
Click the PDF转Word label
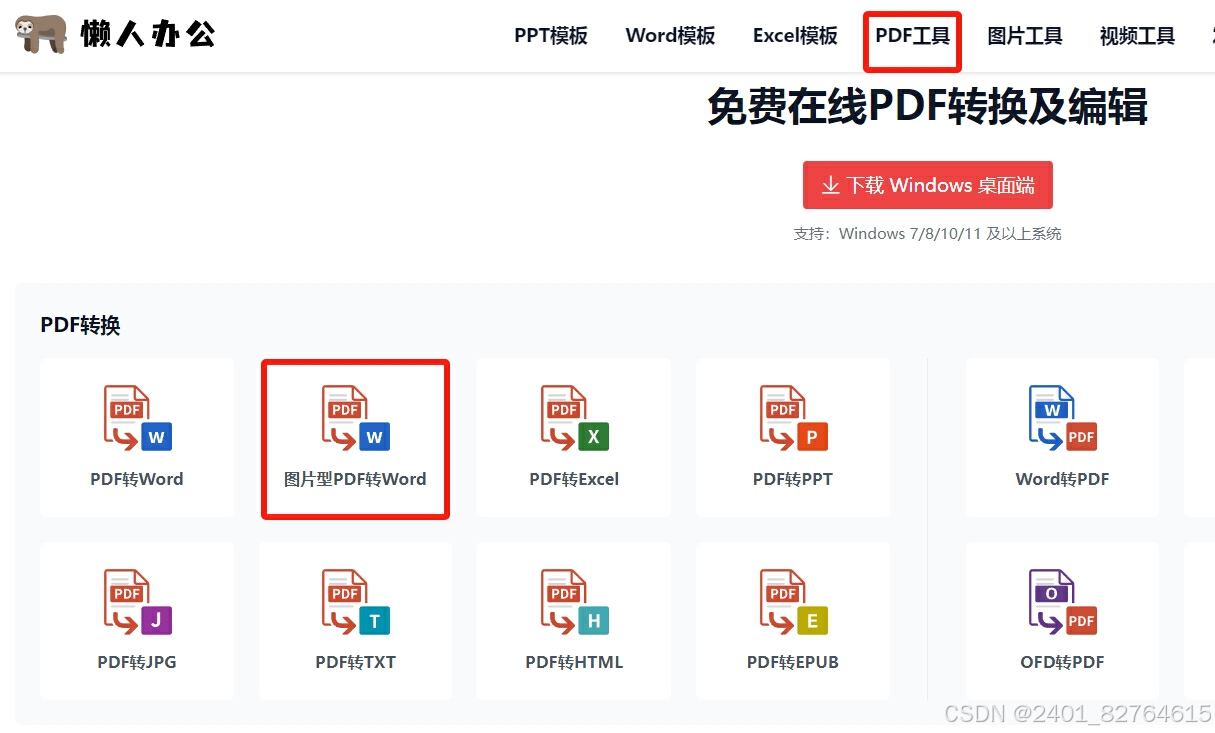[x=137, y=479]
